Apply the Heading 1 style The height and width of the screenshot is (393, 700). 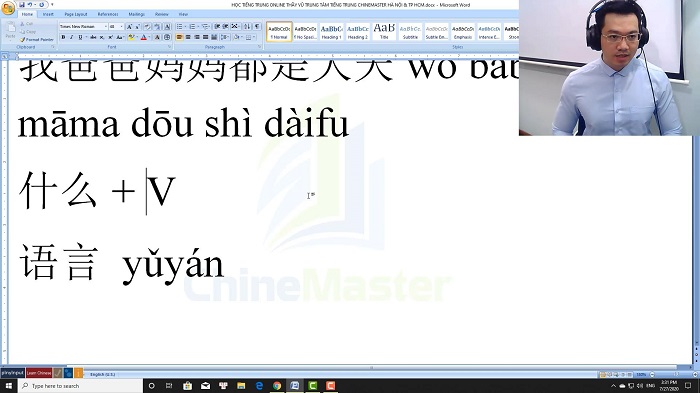[x=332, y=32]
